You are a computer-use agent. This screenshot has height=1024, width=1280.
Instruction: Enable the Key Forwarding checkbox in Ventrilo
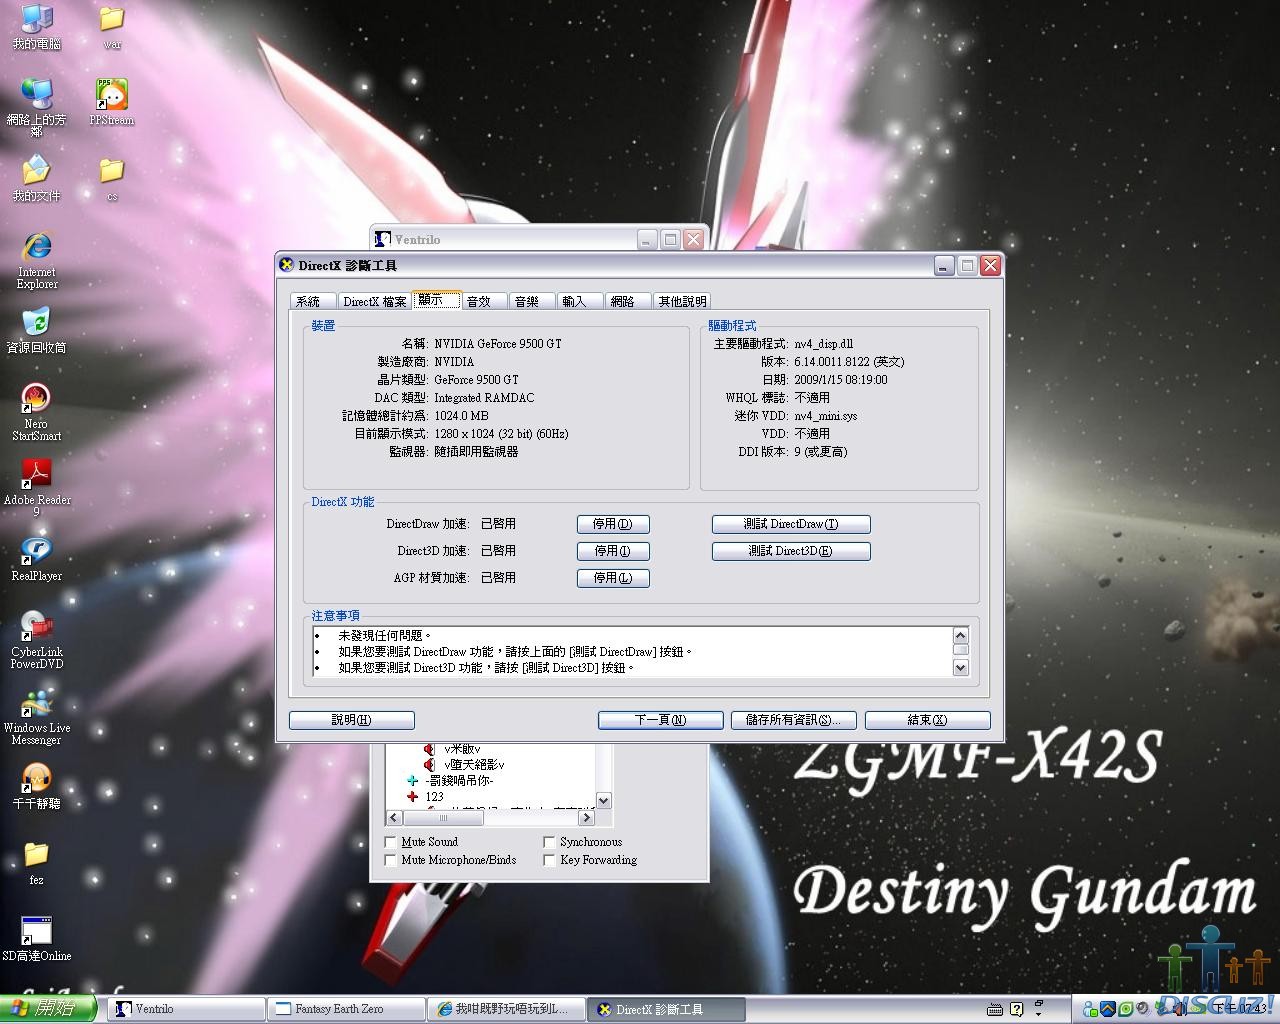tap(549, 860)
